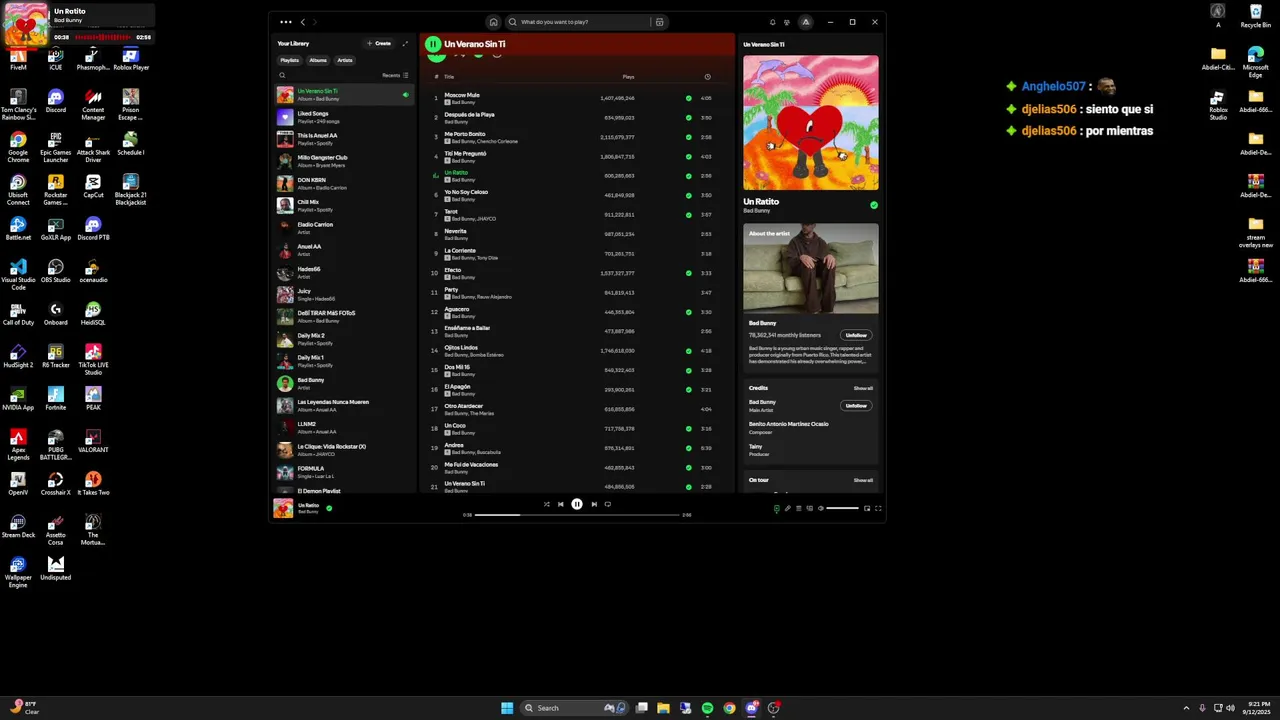Open This Is Anuel AA playlist
The image size is (1280, 720).
tap(344, 139)
